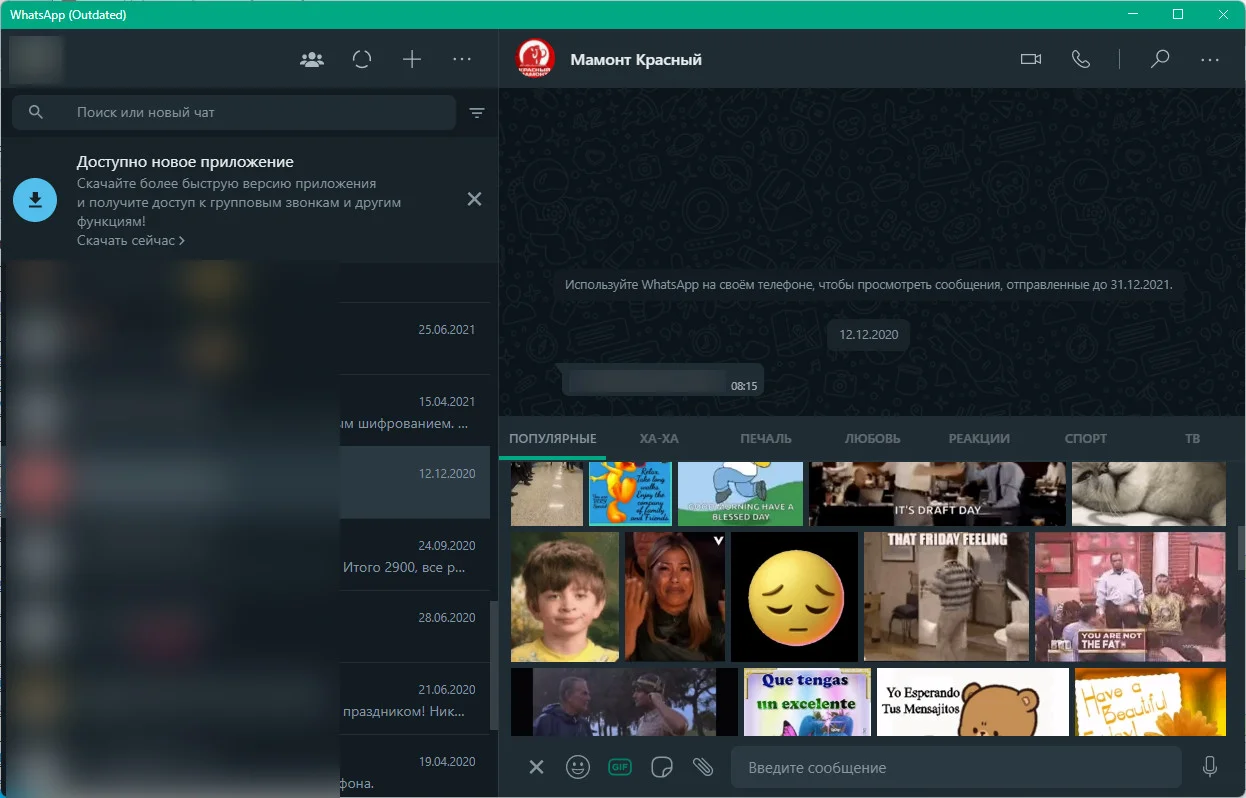The height and width of the screenshot is (798, 1246).
Task: Open your profile picture in sidebar header
Action: [36, 59]
